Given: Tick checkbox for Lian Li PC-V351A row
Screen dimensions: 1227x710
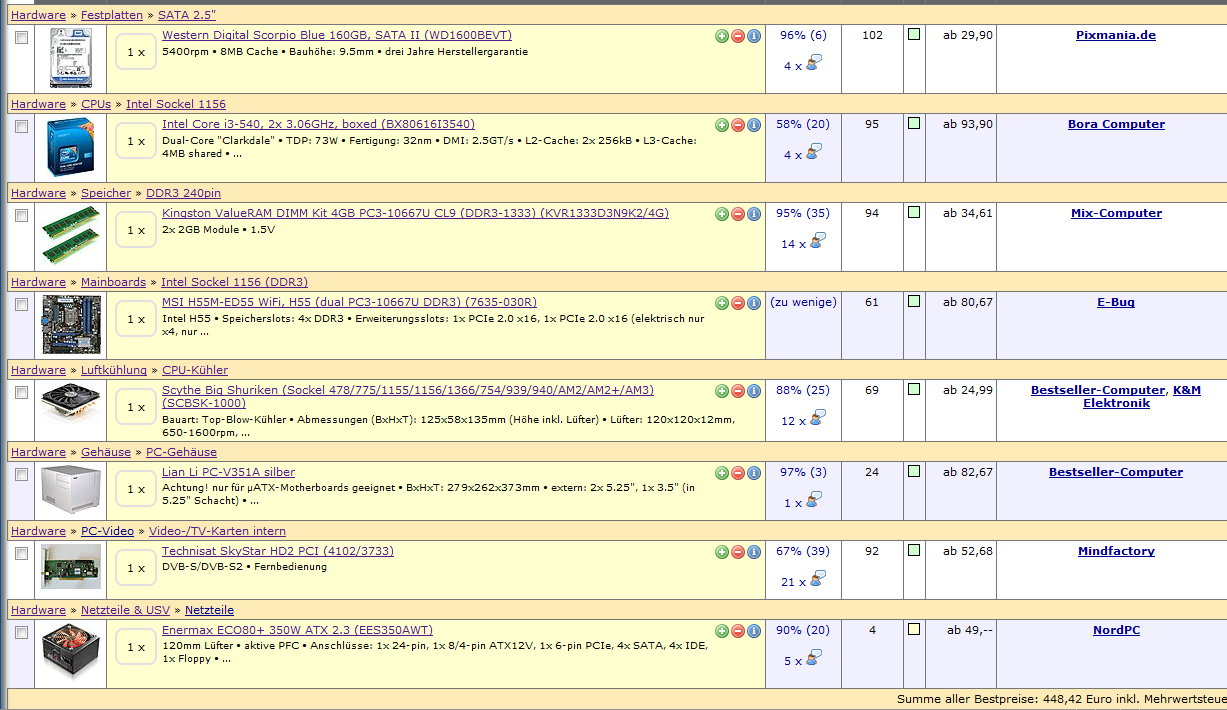Looking at the screenshot, I should tap(22, 474).
